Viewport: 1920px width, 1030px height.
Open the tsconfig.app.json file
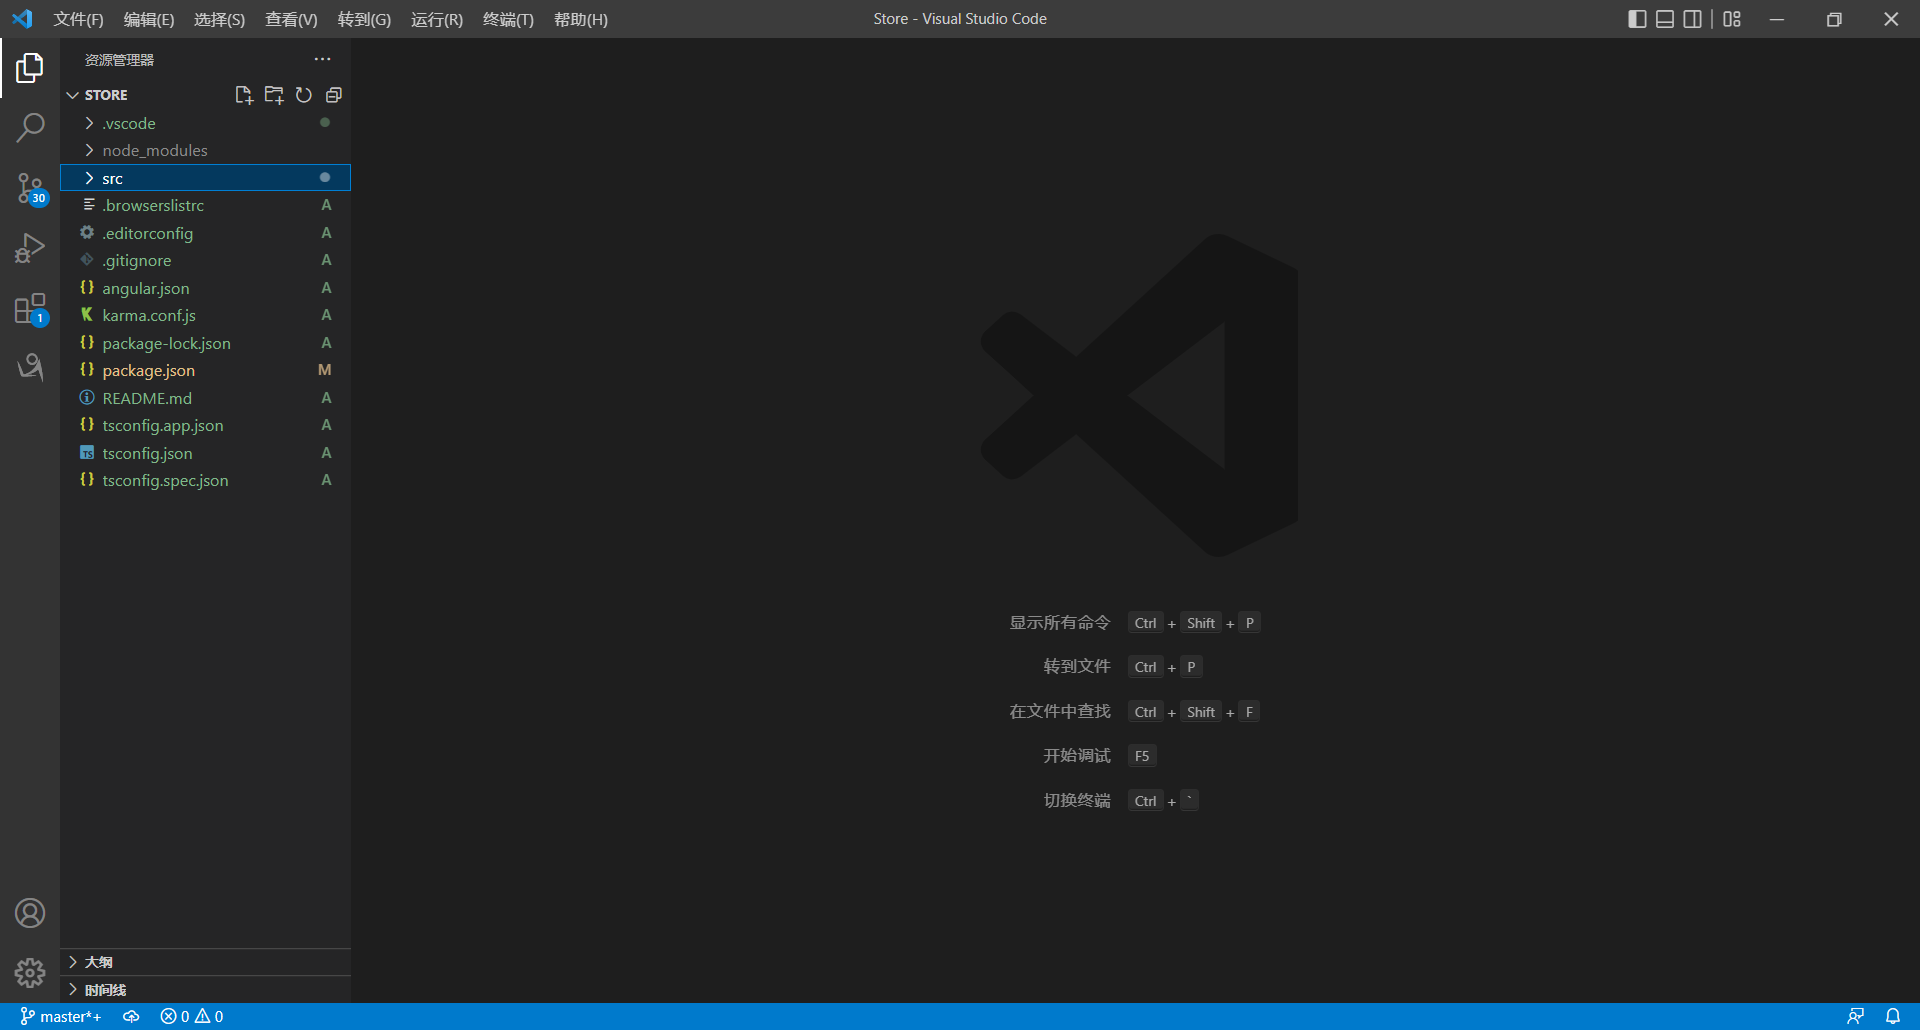click(205, 425)
